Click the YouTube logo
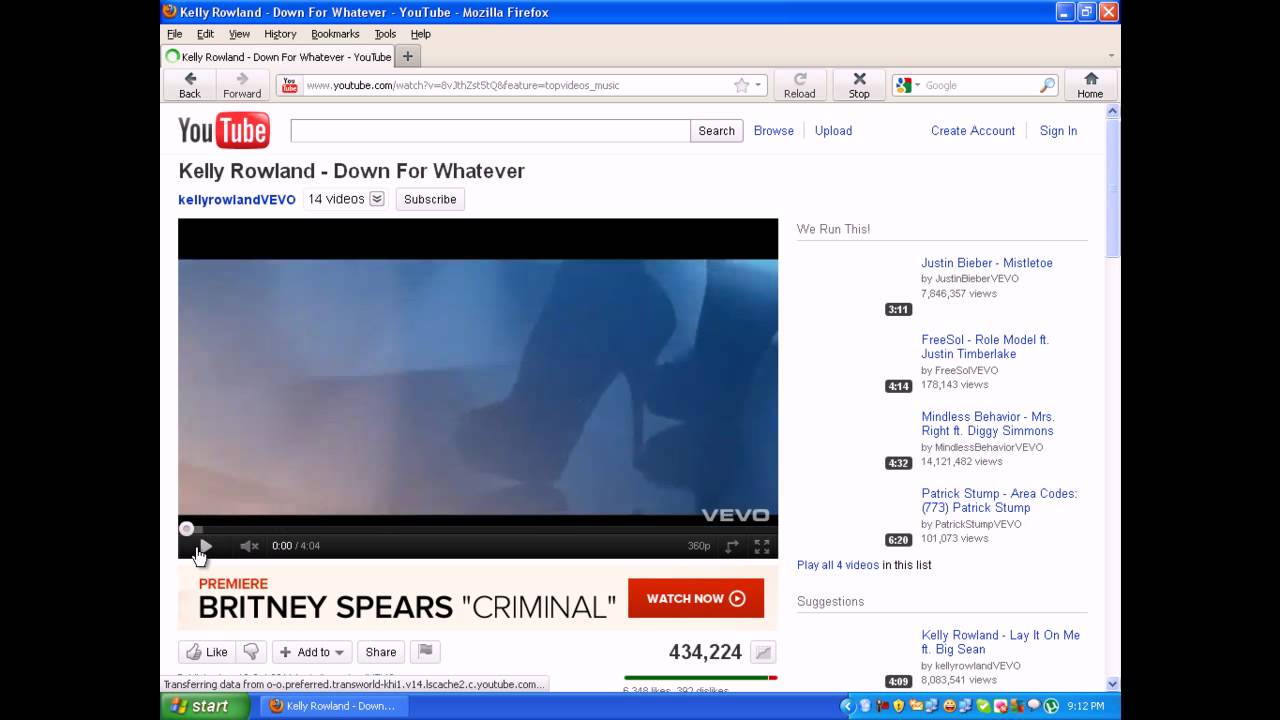 tap(224, 130)
